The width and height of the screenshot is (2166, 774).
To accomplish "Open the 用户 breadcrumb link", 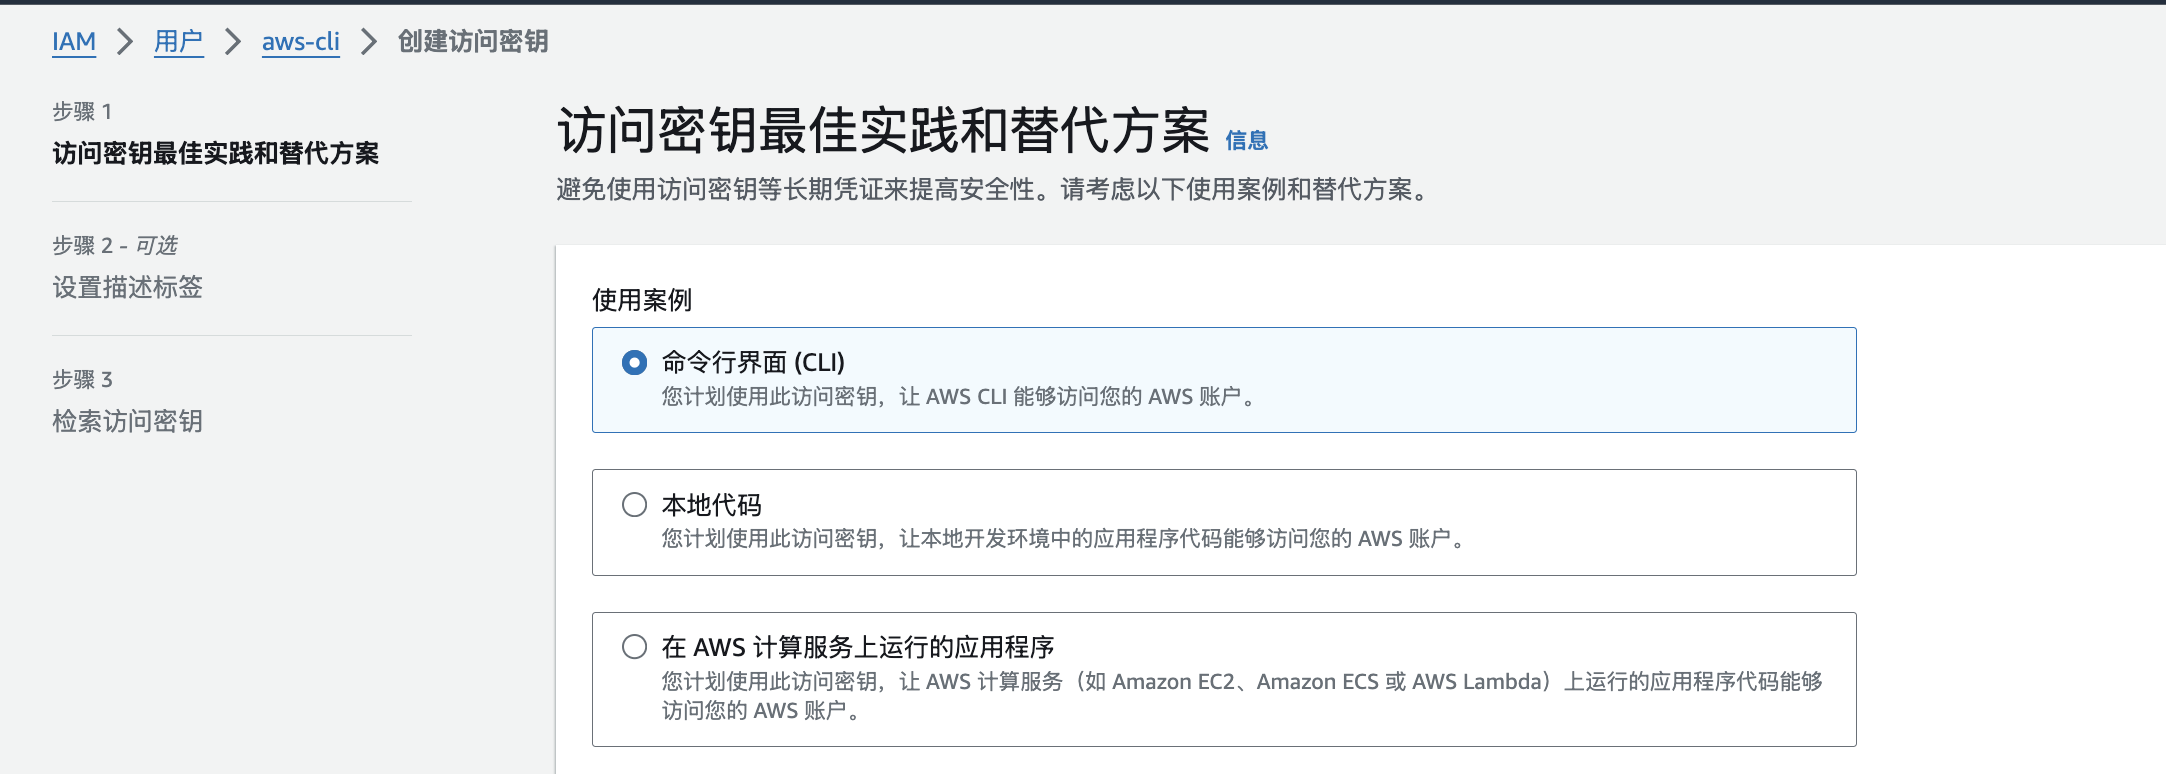I will (x=179, y=42).
